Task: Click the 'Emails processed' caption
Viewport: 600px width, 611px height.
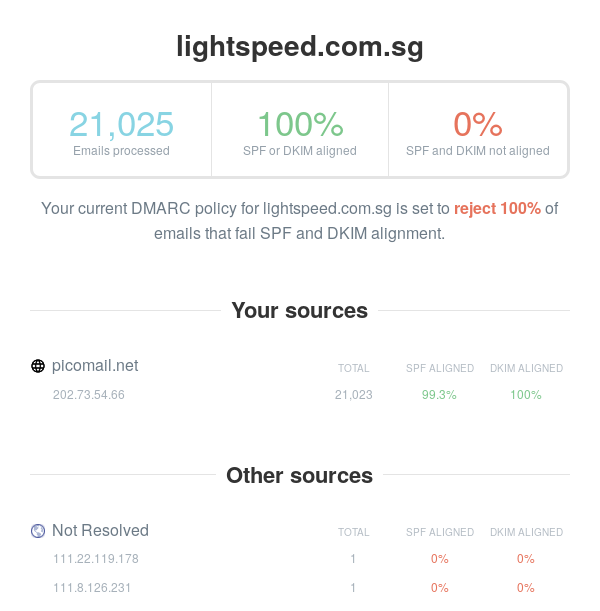Action: pos(121,151)
